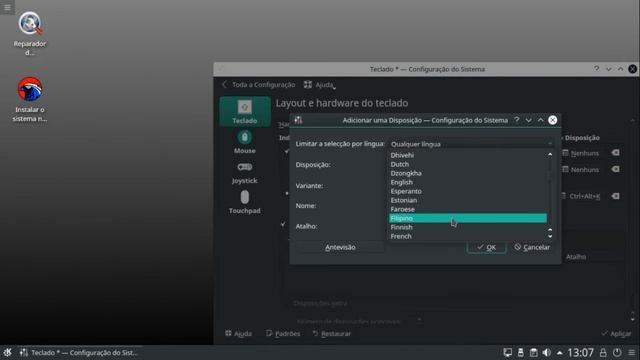This screenshot has width=640, height=360.
Task: Open the desktop hamburger menu icon
Action: tap(7, 7)
